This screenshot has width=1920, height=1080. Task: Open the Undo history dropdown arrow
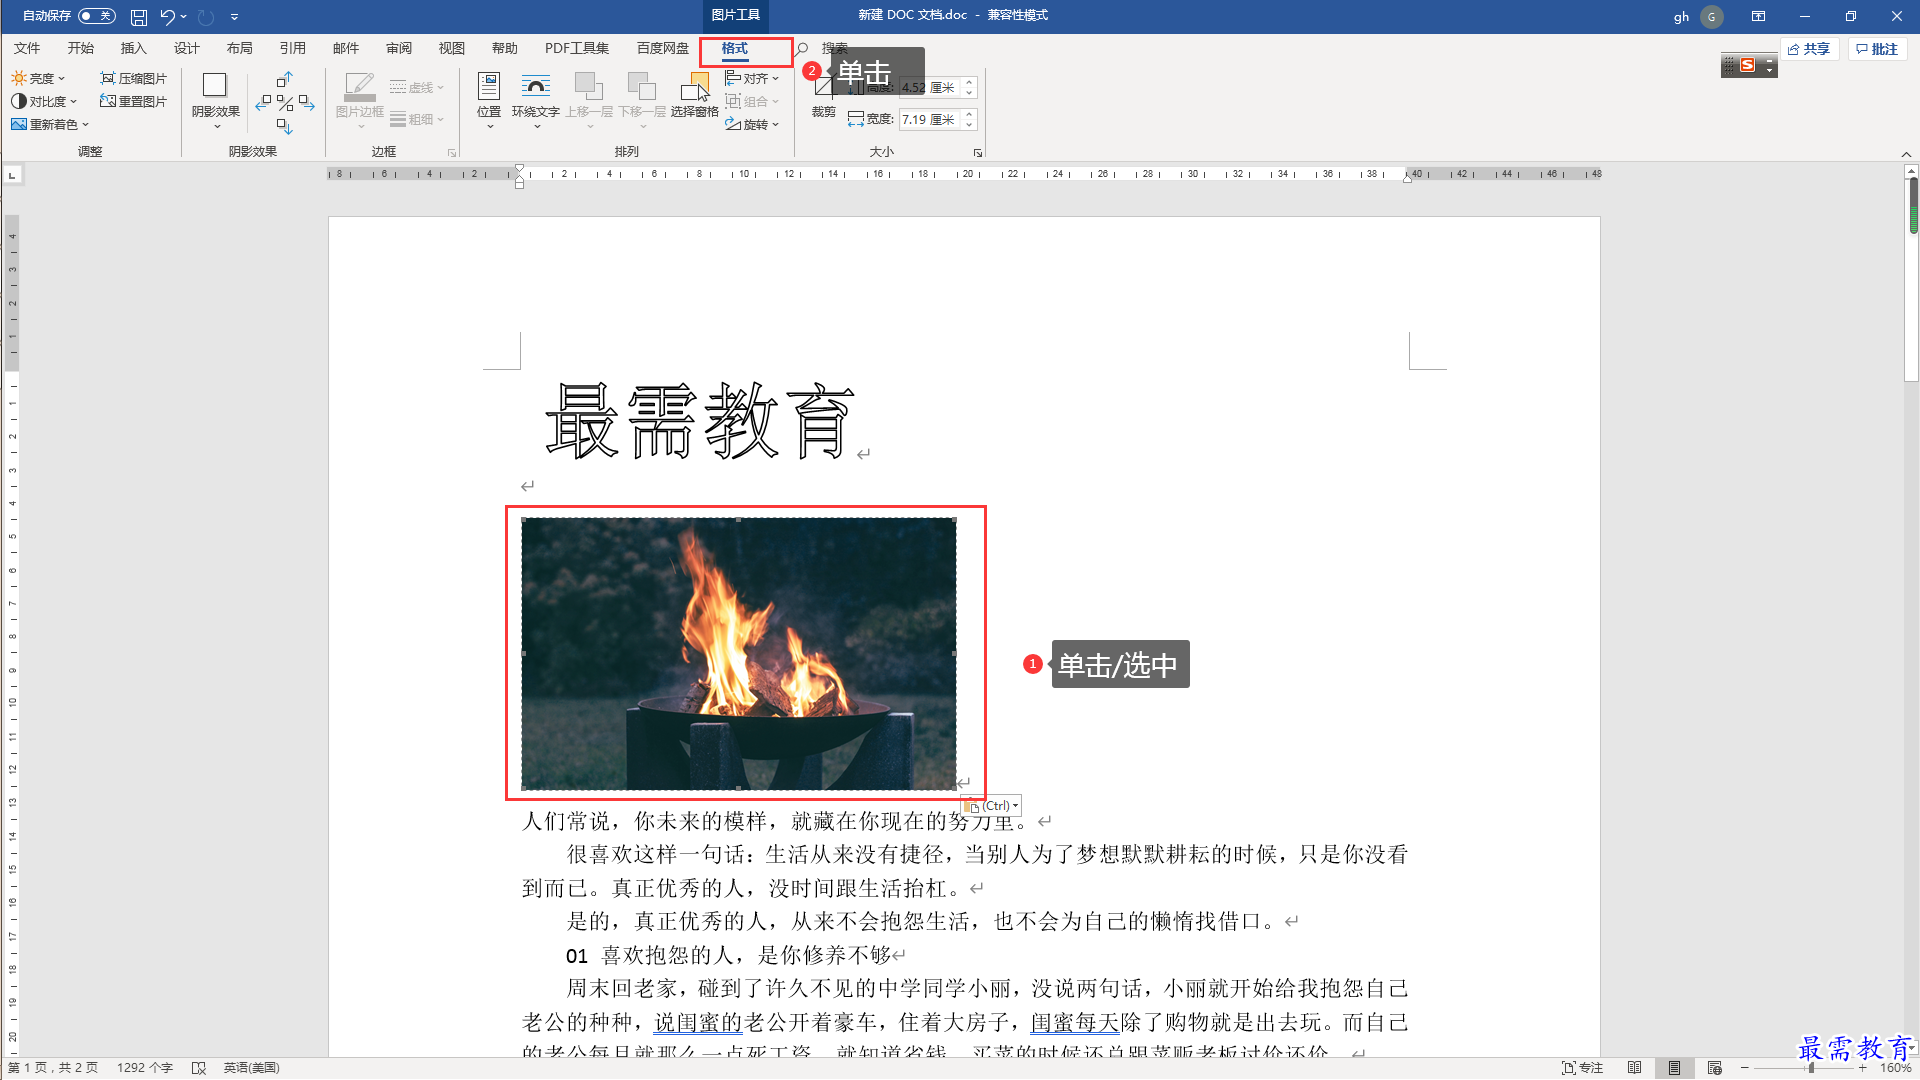184,17
